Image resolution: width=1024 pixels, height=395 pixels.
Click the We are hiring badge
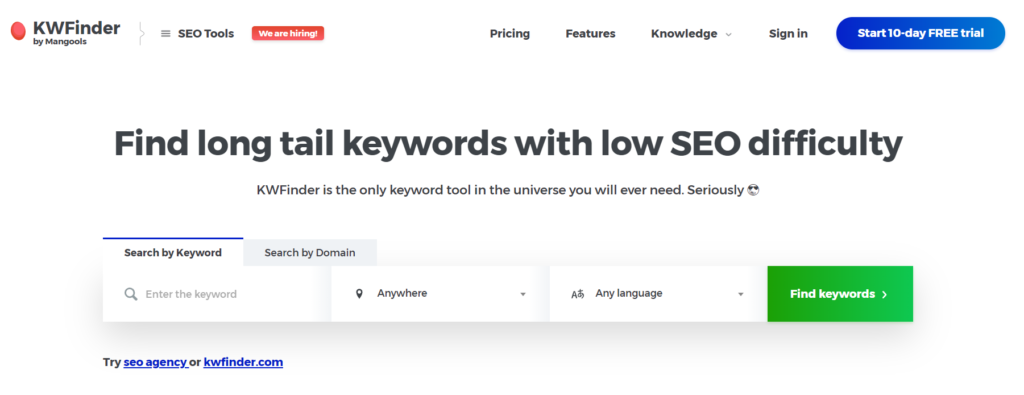[x=288, y=33]
